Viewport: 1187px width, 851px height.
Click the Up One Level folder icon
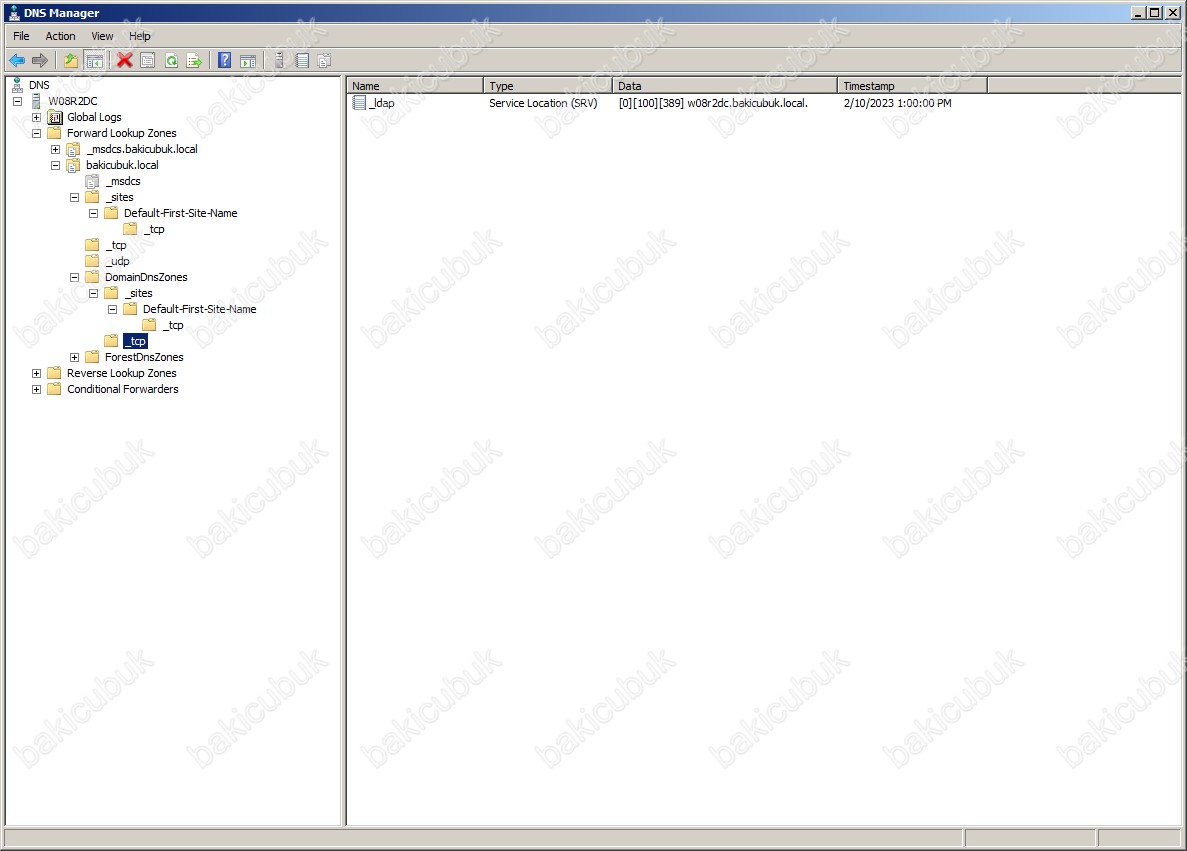tap(70, 61)
